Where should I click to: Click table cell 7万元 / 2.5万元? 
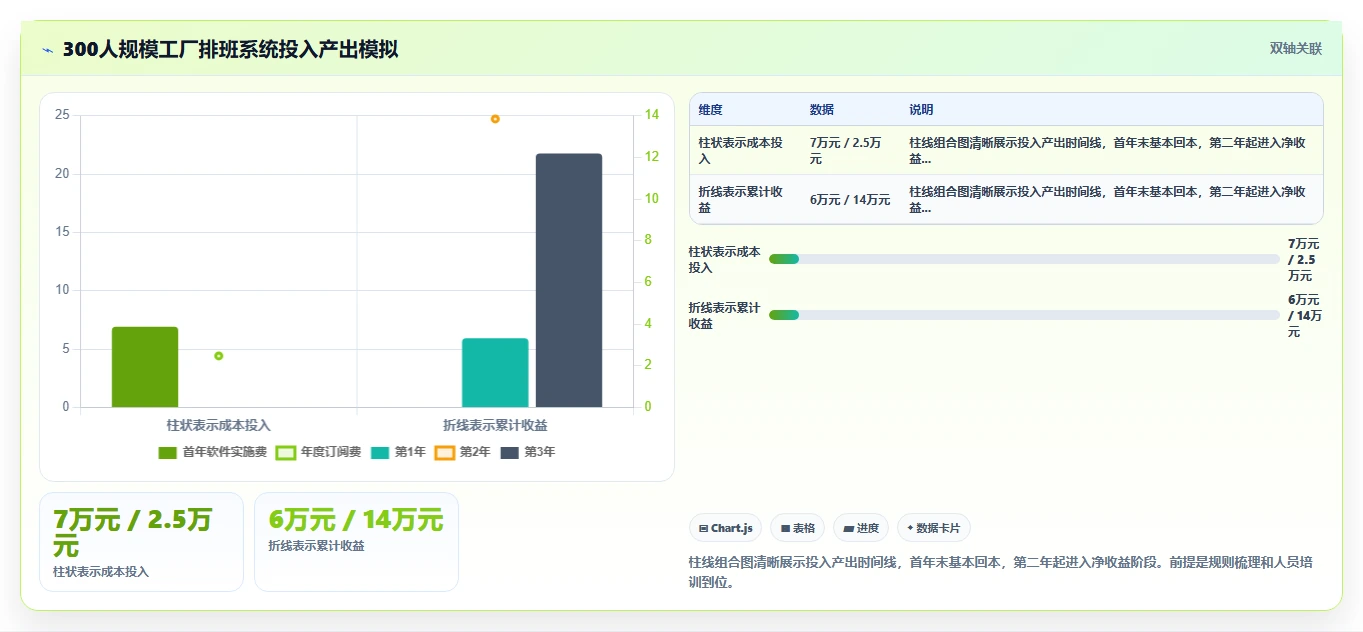coord(850,150)
